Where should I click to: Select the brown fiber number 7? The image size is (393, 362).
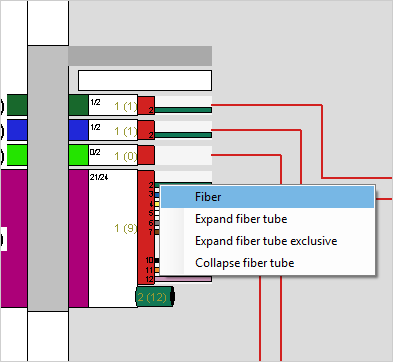157,232
